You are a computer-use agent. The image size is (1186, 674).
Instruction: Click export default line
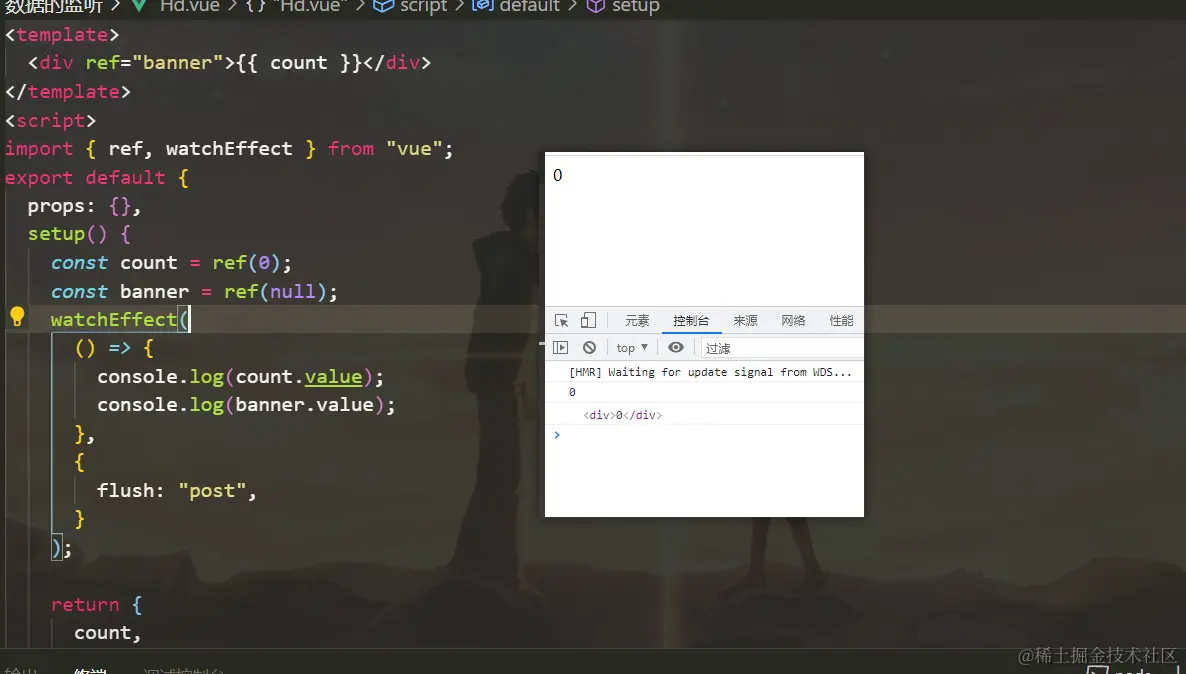[x=96, y=178]
